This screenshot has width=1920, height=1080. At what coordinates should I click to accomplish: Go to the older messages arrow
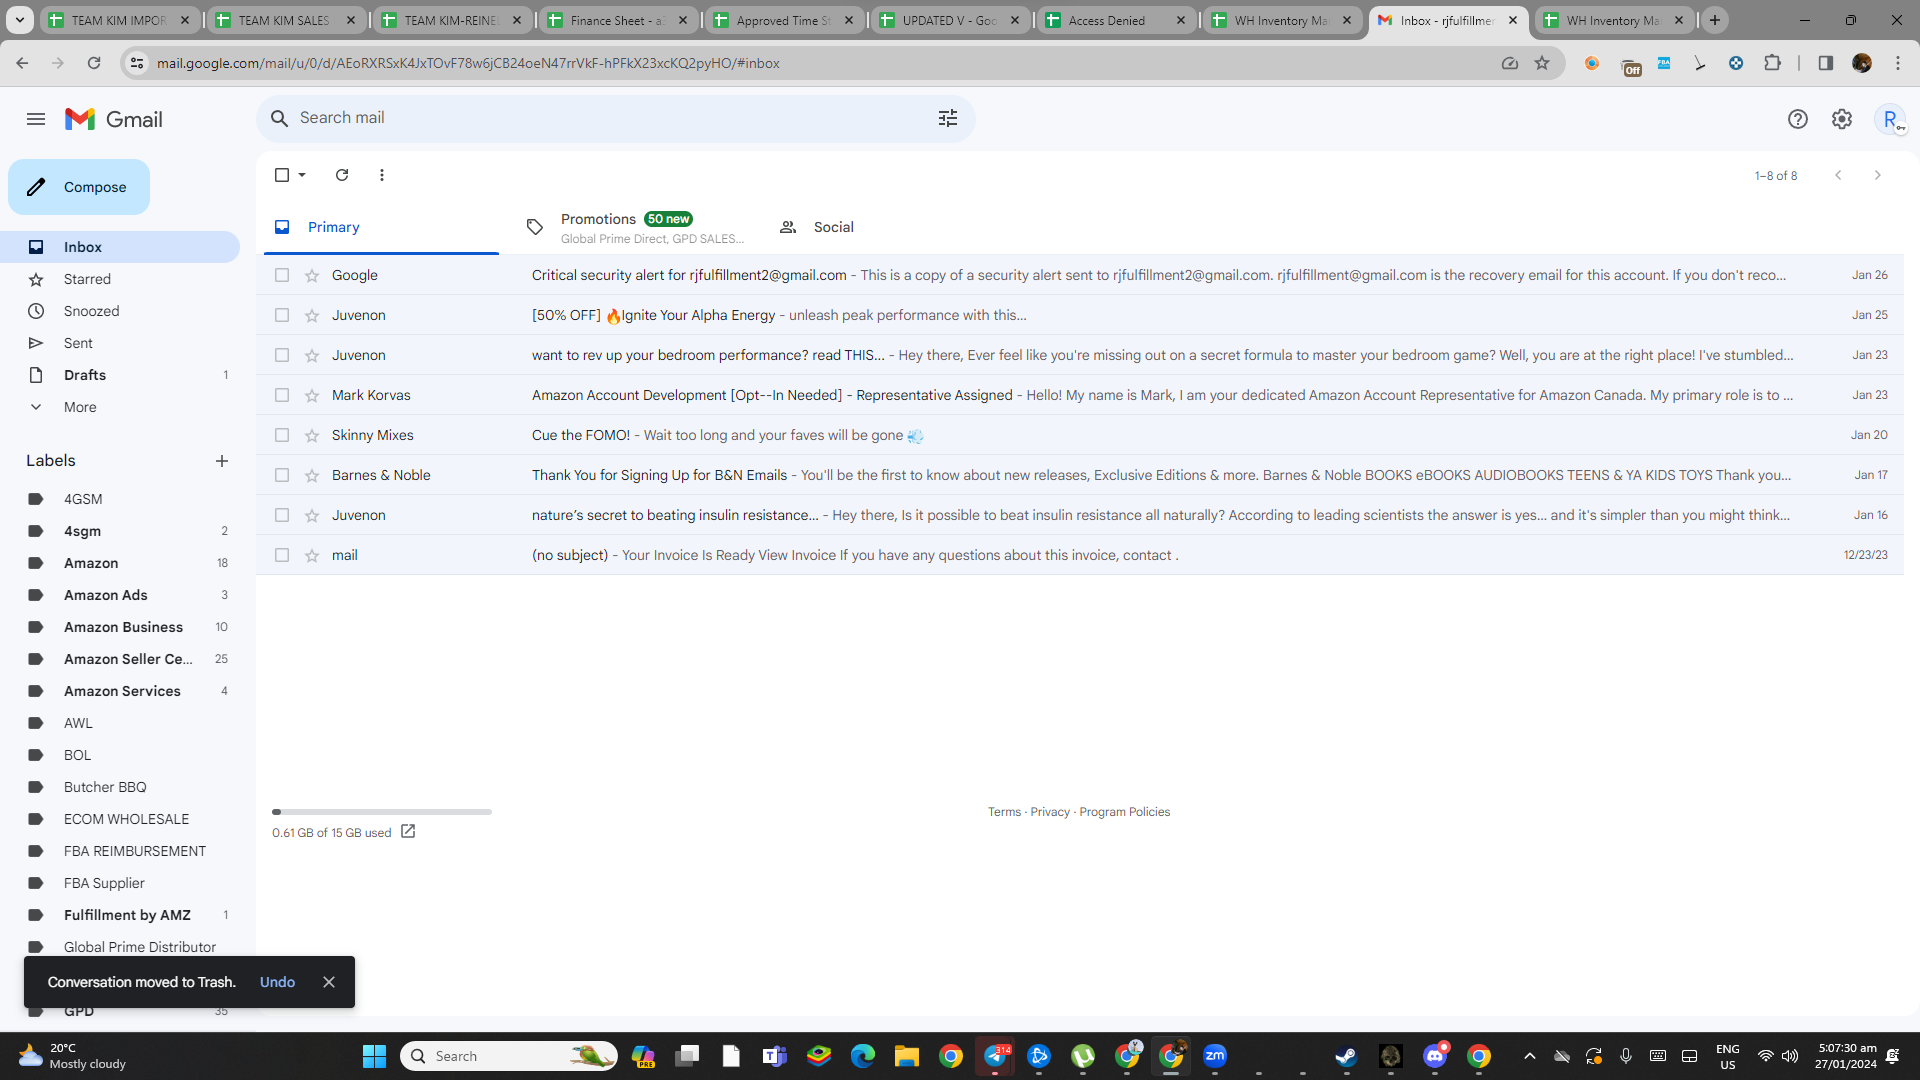click(1878, 175)
